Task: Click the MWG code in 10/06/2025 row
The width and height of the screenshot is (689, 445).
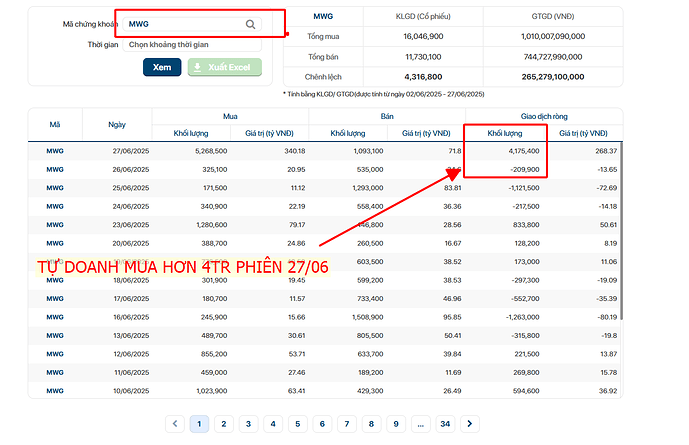Action: [55, 391]
